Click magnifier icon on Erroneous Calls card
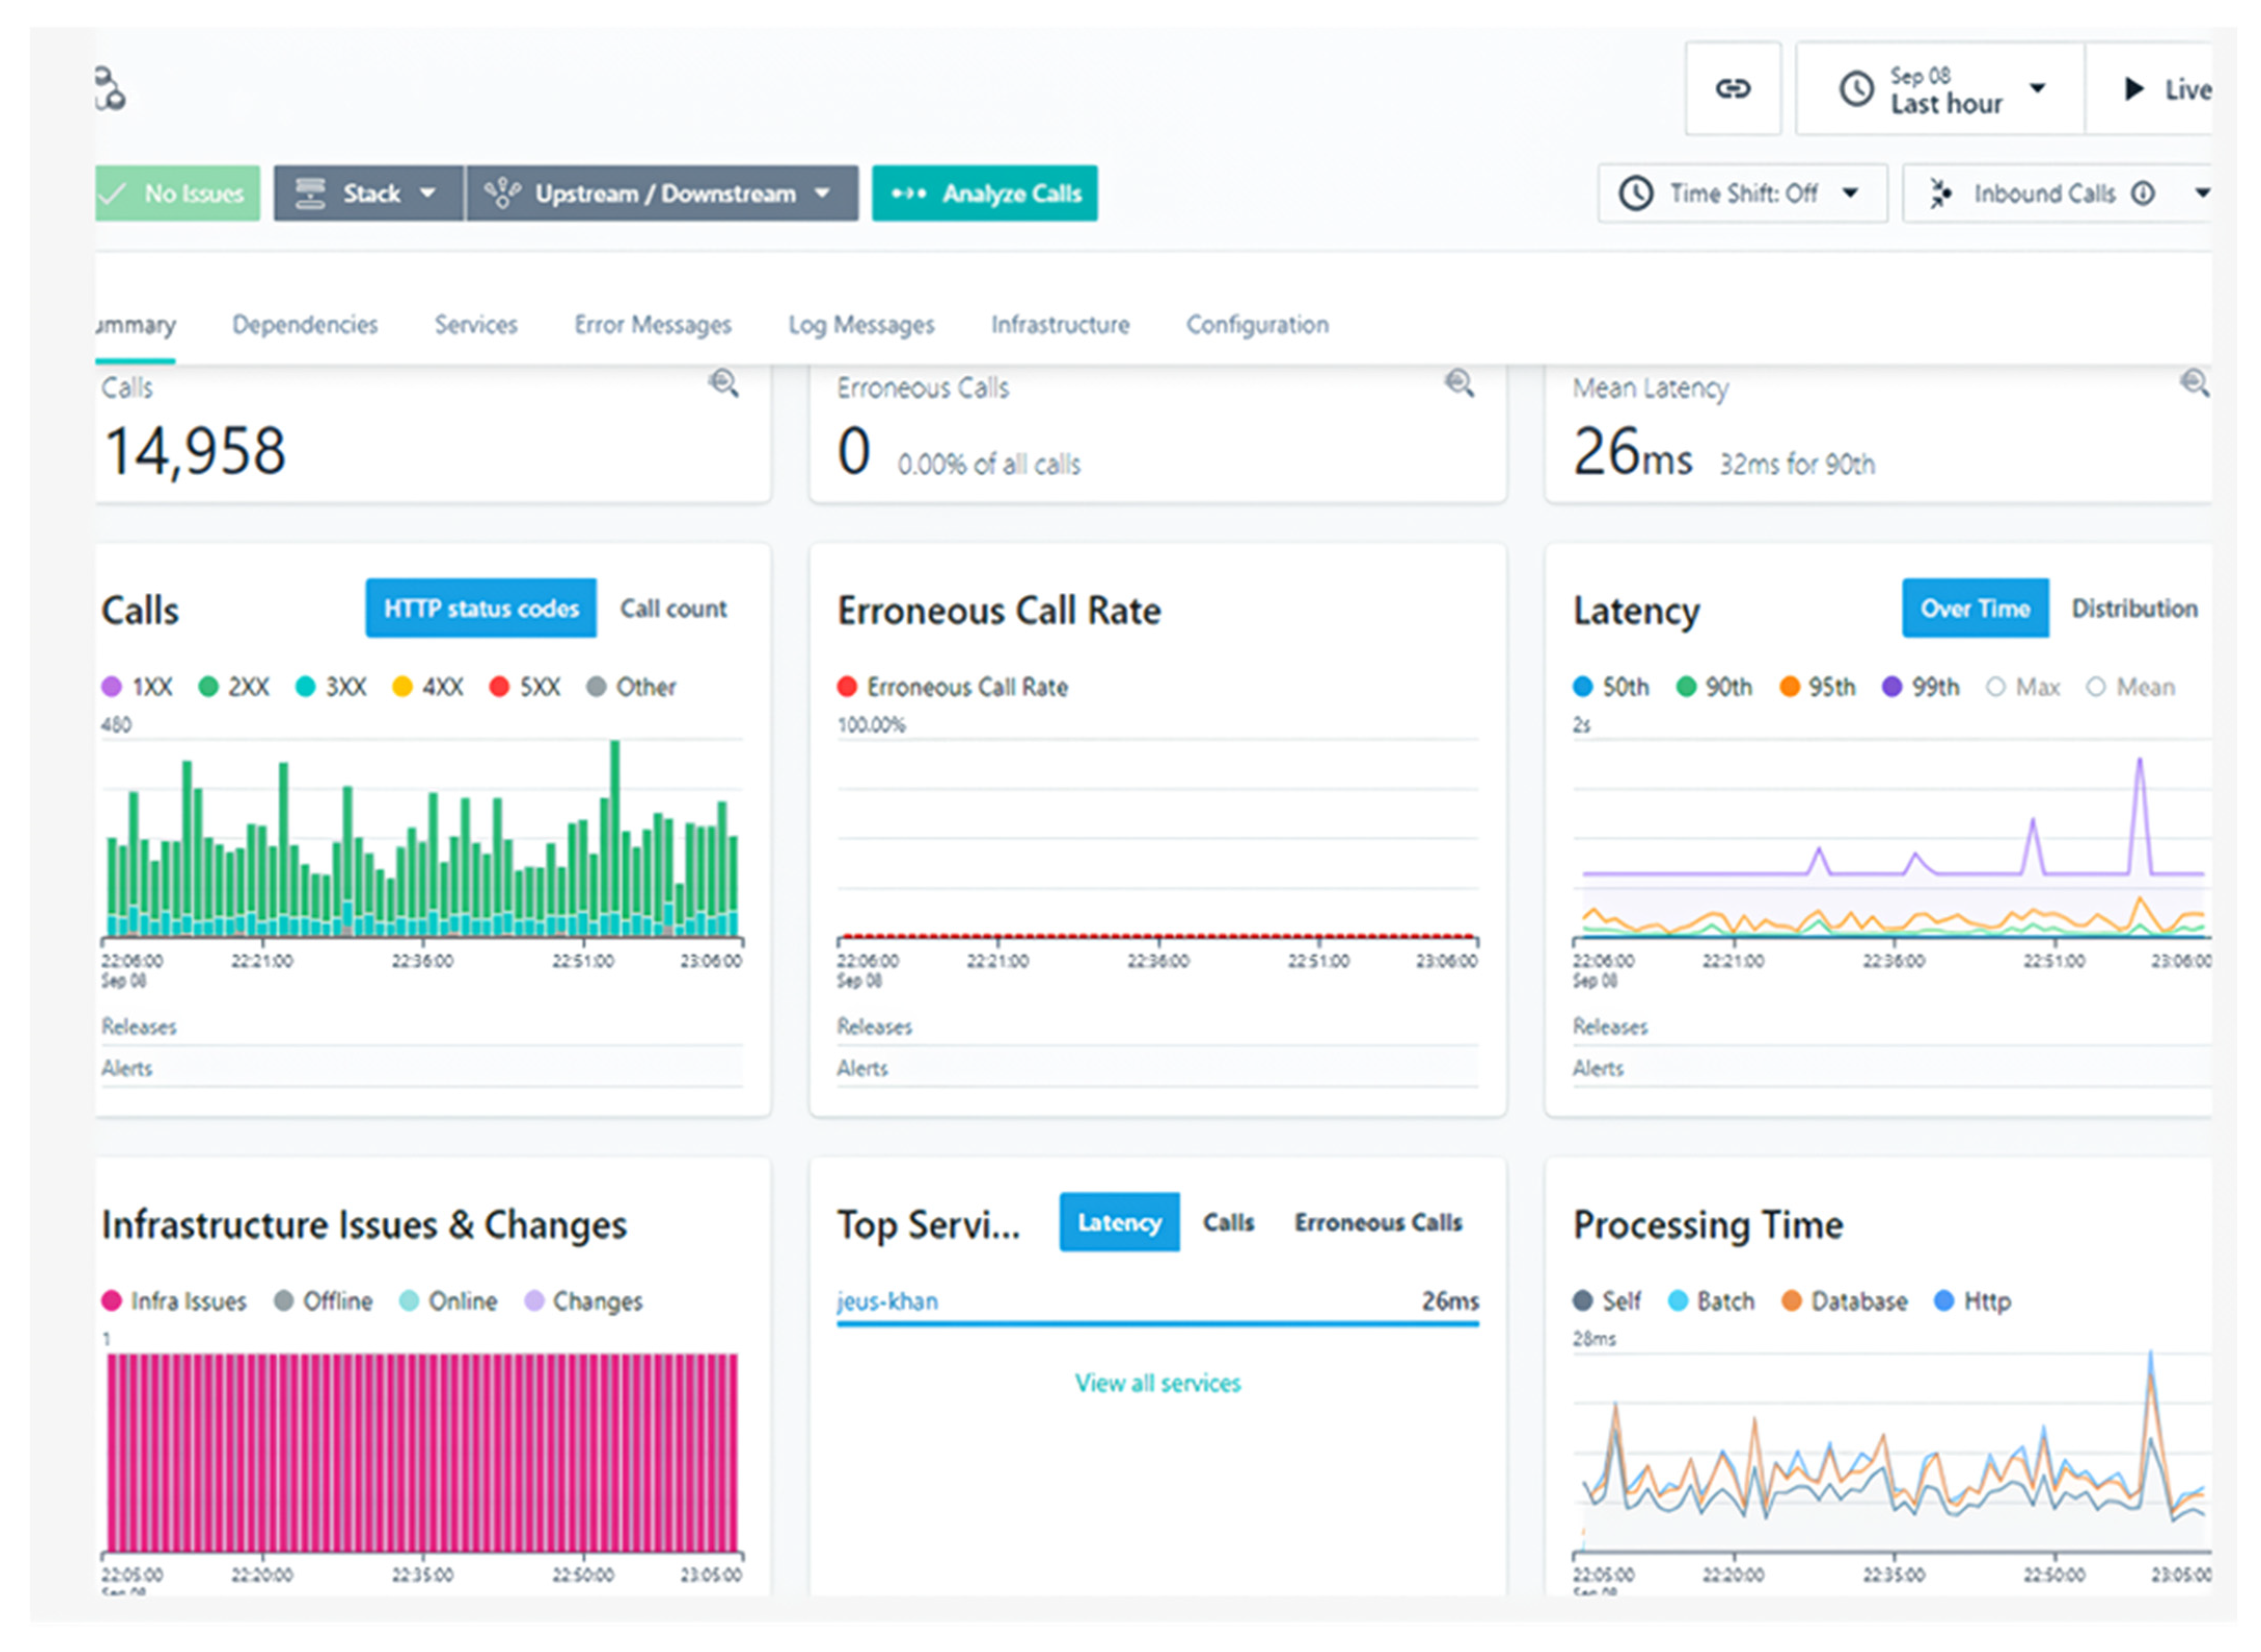Screen dimensions: 2261x1652 click(1459, 383)
